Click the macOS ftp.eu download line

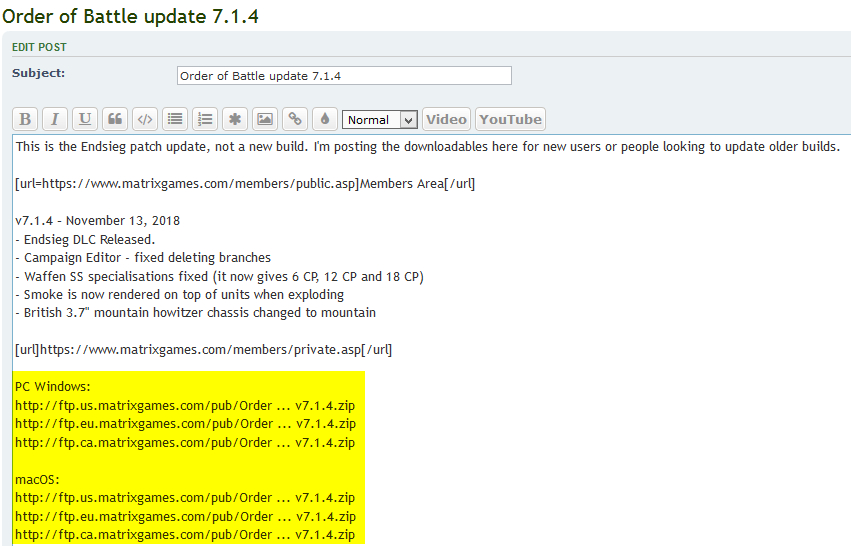click(185, 516)
